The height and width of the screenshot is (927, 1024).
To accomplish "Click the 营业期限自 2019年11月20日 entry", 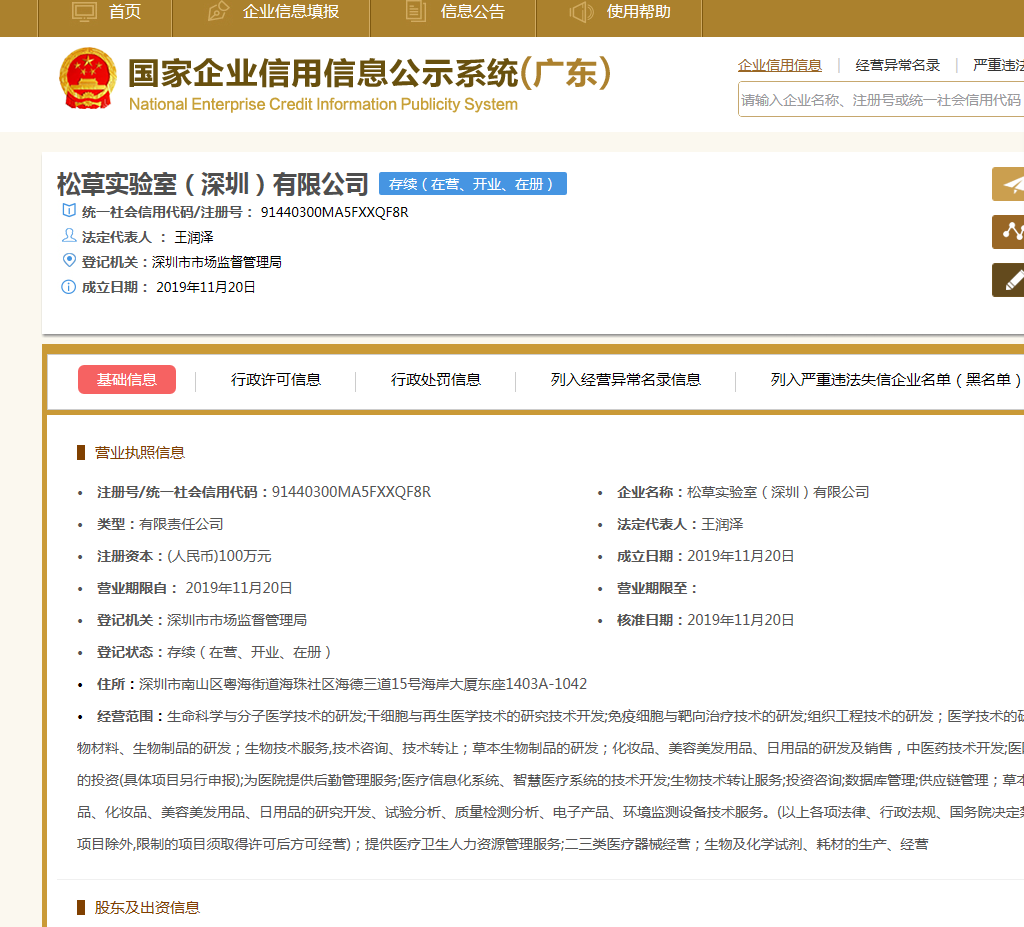I will (195, 588).
